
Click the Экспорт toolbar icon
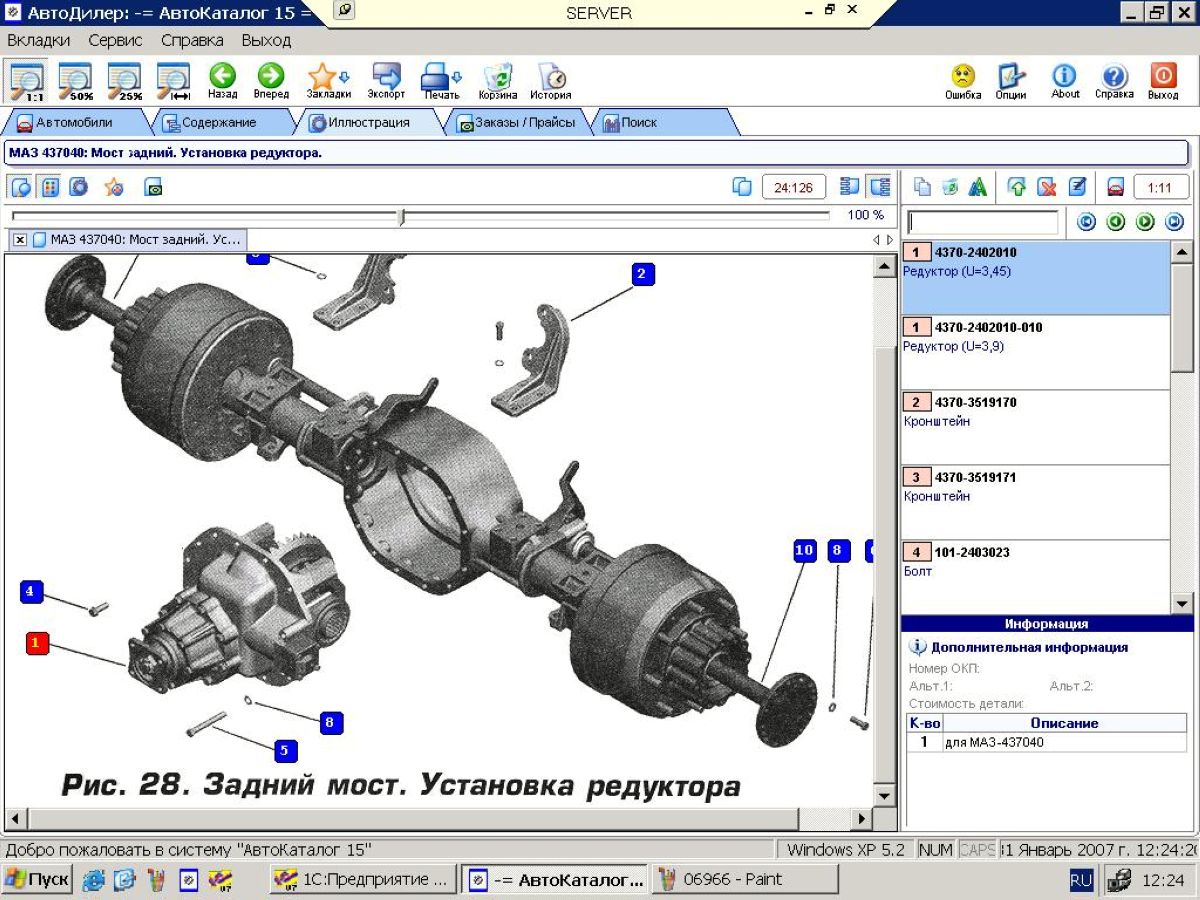click(x=386, y=77)
